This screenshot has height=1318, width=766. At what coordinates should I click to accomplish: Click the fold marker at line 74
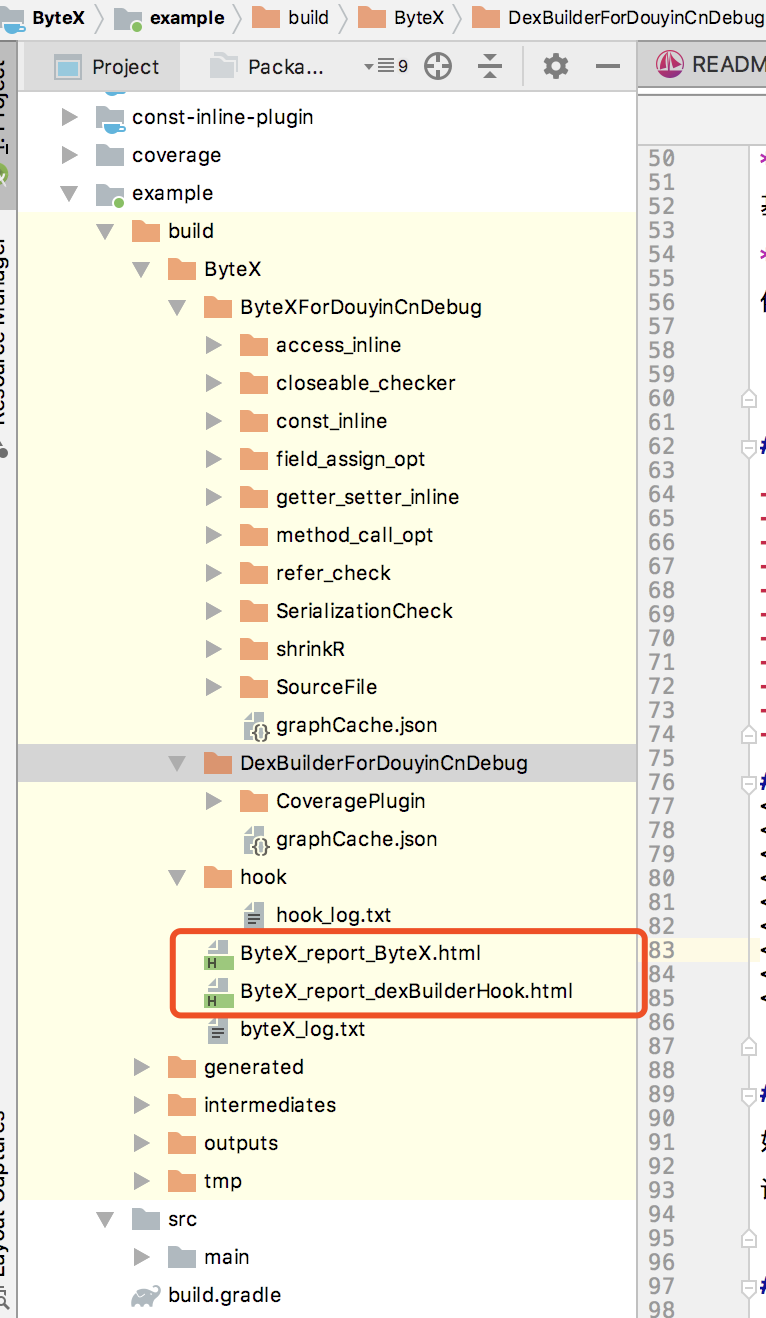[748, 735]
